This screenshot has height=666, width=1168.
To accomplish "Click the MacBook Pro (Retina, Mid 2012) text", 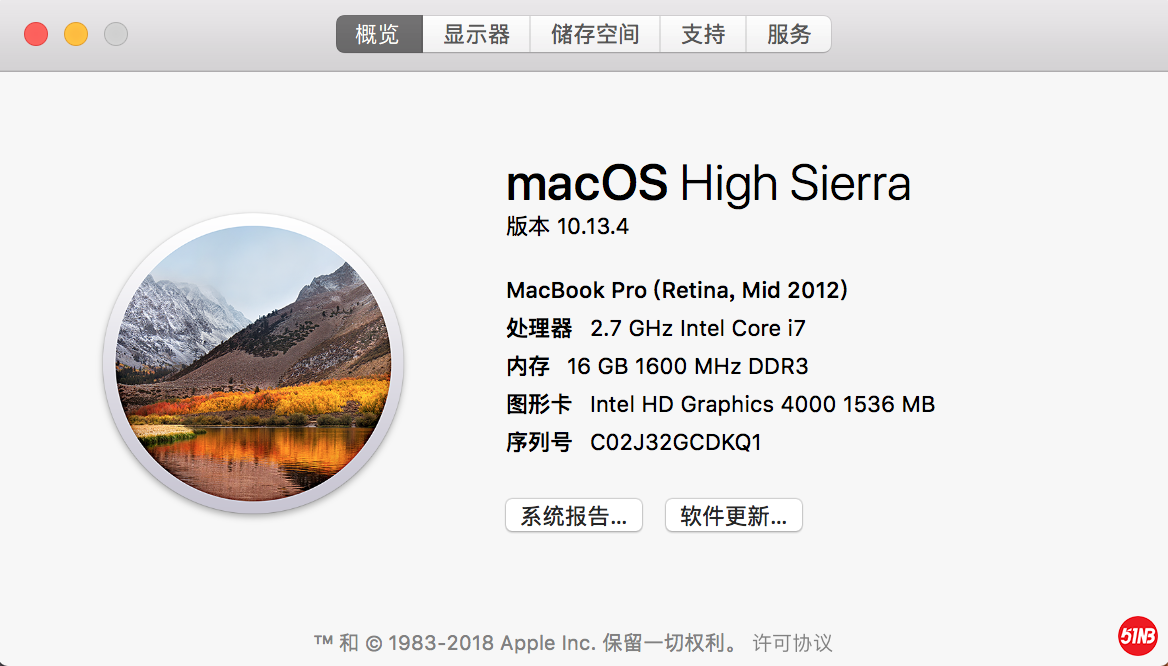I will pyautogui.click(x=677, y=290).
